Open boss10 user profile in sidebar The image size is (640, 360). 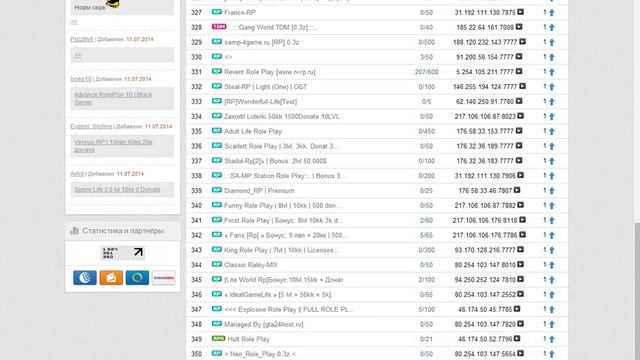(81, 79)
